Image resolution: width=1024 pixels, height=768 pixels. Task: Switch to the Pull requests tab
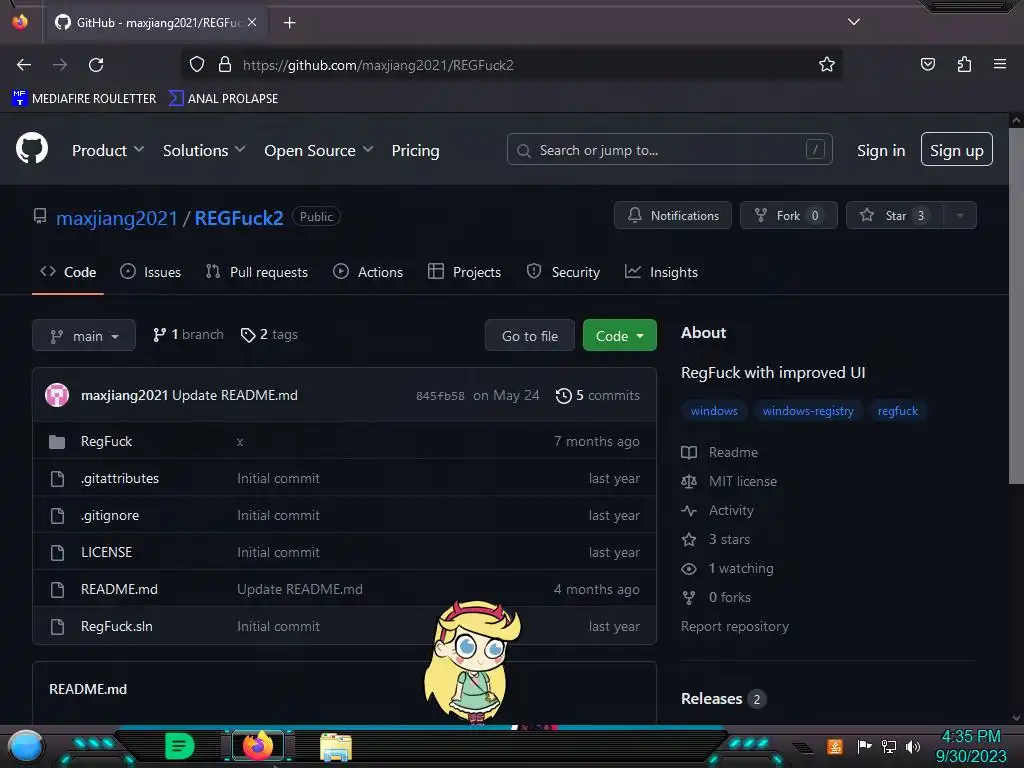(x=257, y=272)
